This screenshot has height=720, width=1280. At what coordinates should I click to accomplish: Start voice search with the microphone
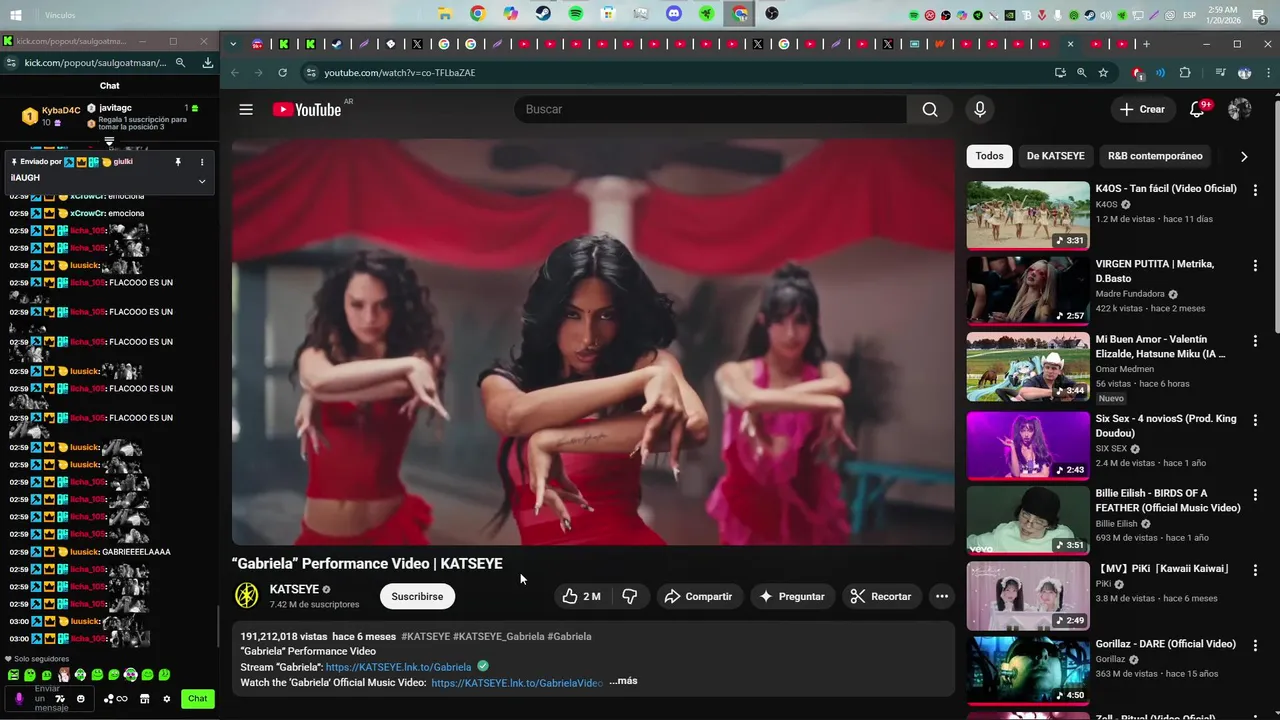tap(980, 109)
